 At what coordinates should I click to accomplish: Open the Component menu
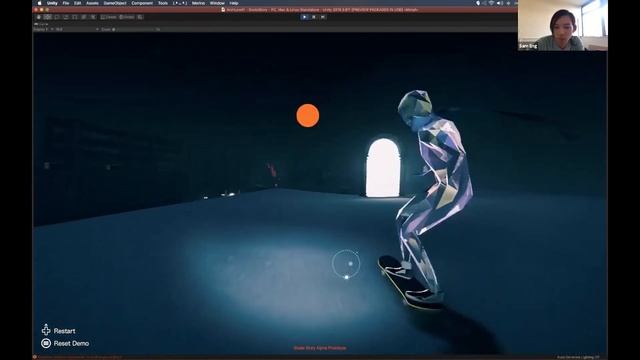(142, 3)
